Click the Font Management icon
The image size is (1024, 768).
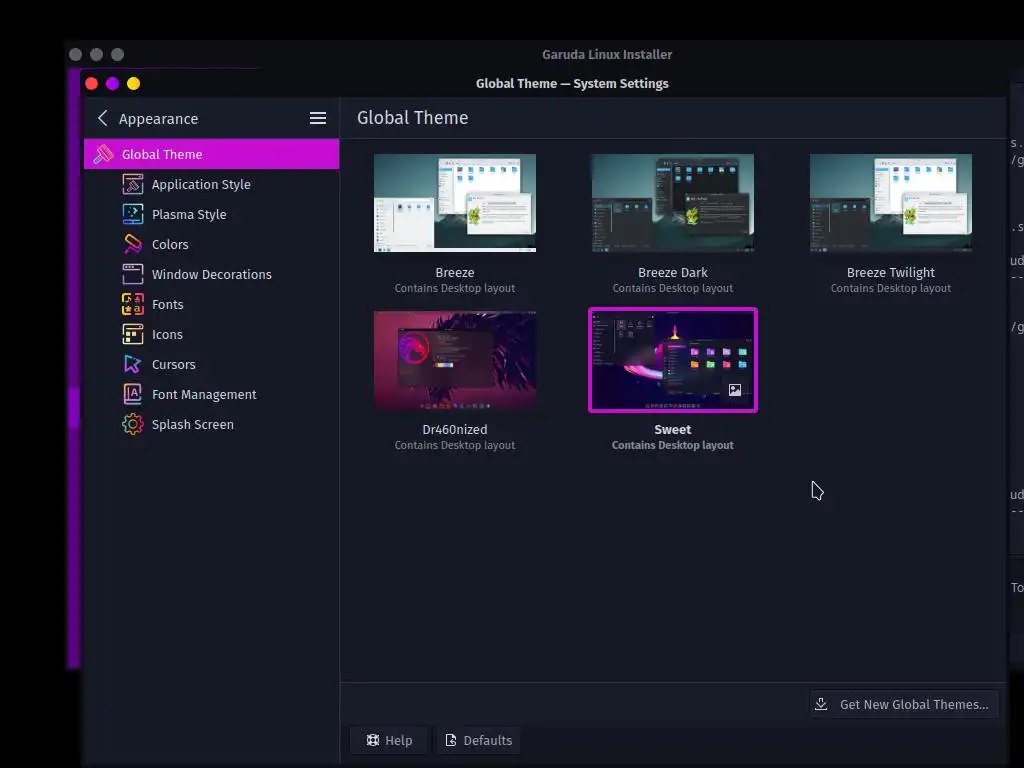[x=133, y=394]
